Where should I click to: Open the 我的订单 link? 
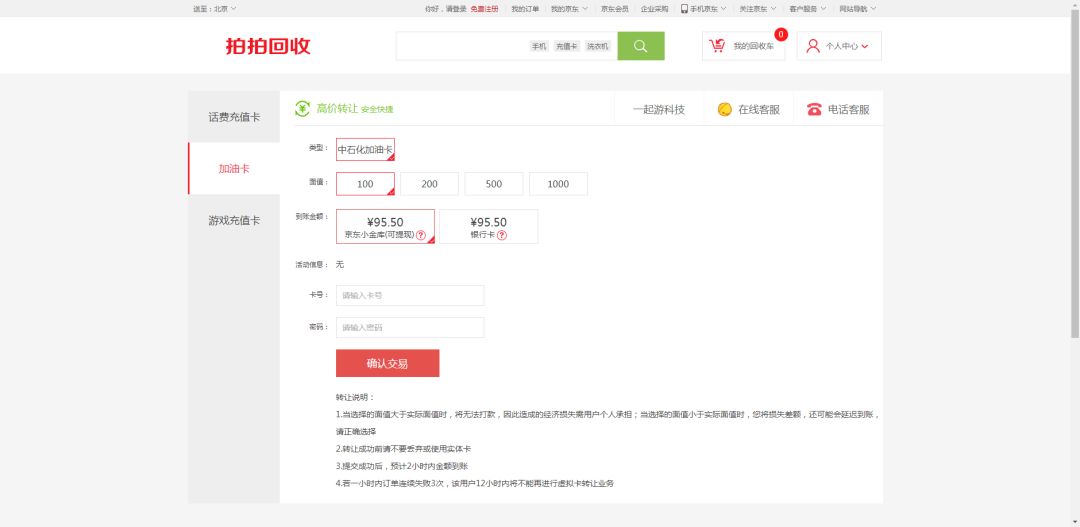525,9
